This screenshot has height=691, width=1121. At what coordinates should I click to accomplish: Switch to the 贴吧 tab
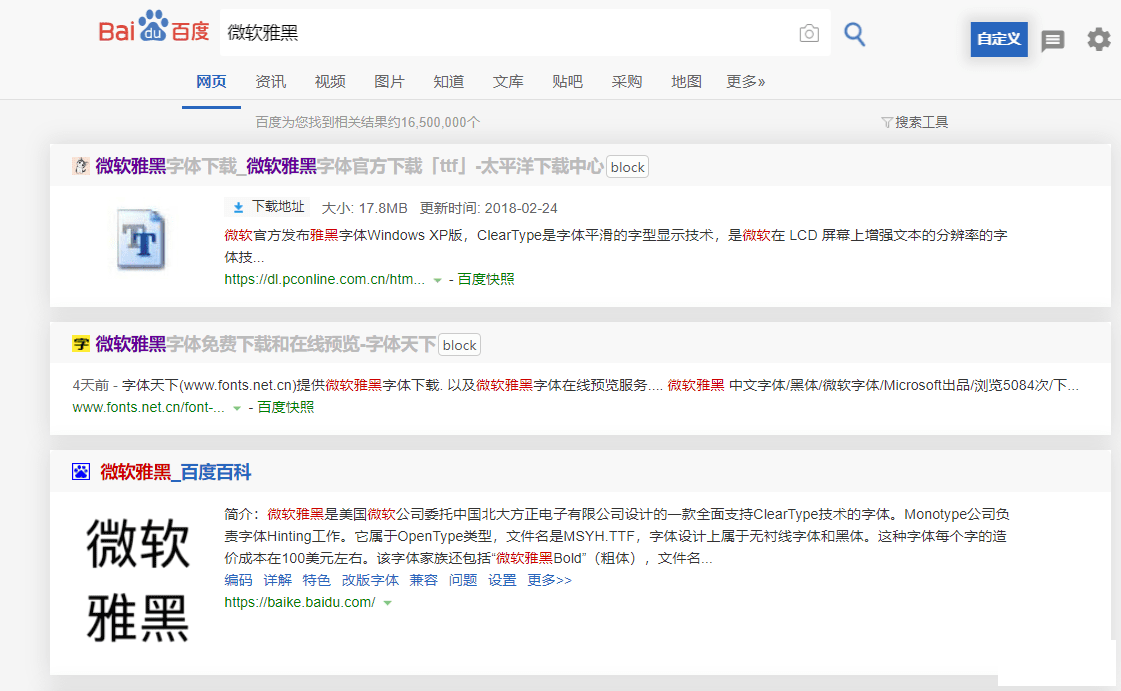tap(567, 82)
